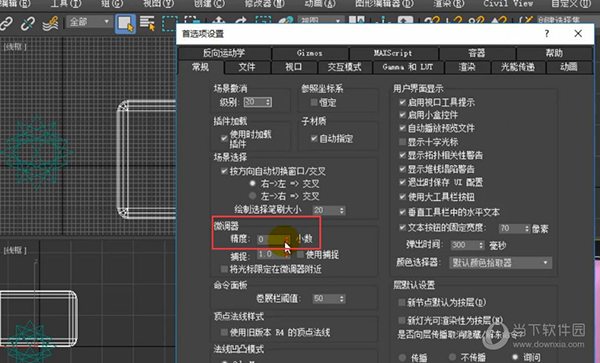Toggle the 自动指定 checkbox
This screenshot has height=363, width=600.
point(314,138)
